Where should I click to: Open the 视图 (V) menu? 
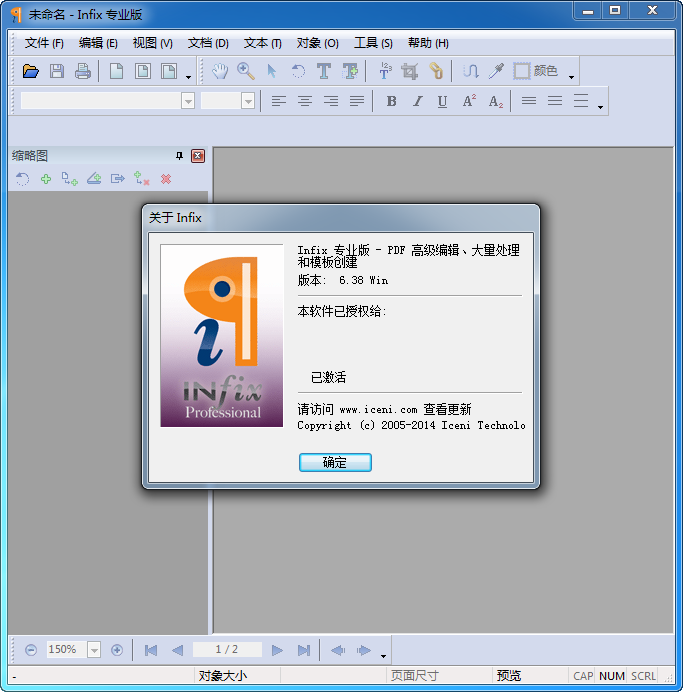pyautogui.click(x=153, y=43)
